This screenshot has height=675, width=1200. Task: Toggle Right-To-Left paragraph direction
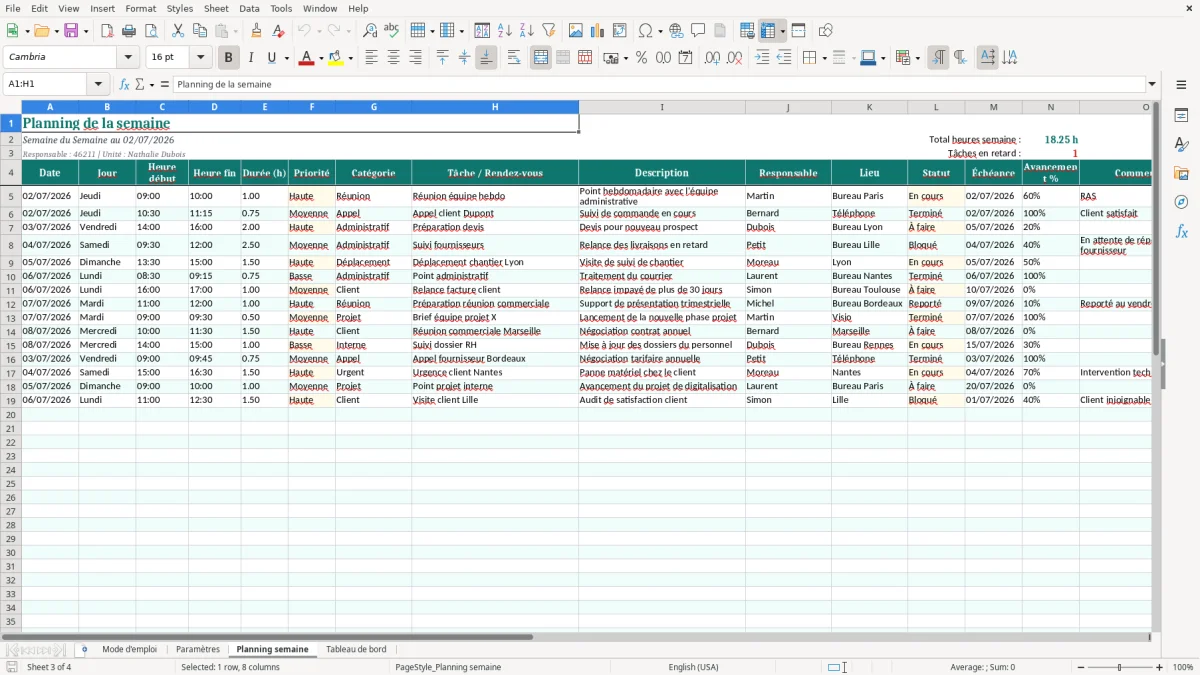[x=960, y=58]
